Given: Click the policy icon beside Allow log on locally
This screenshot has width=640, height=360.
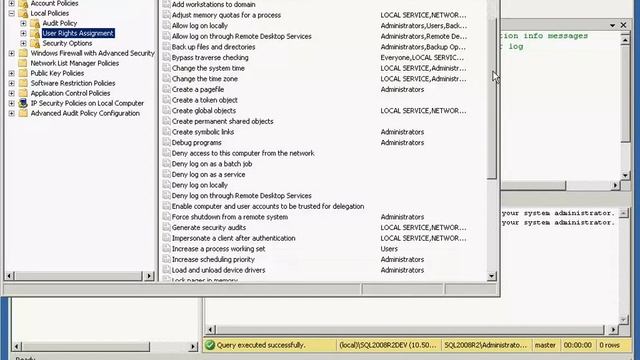Looking at the screenshot, I should coord(166,25).
